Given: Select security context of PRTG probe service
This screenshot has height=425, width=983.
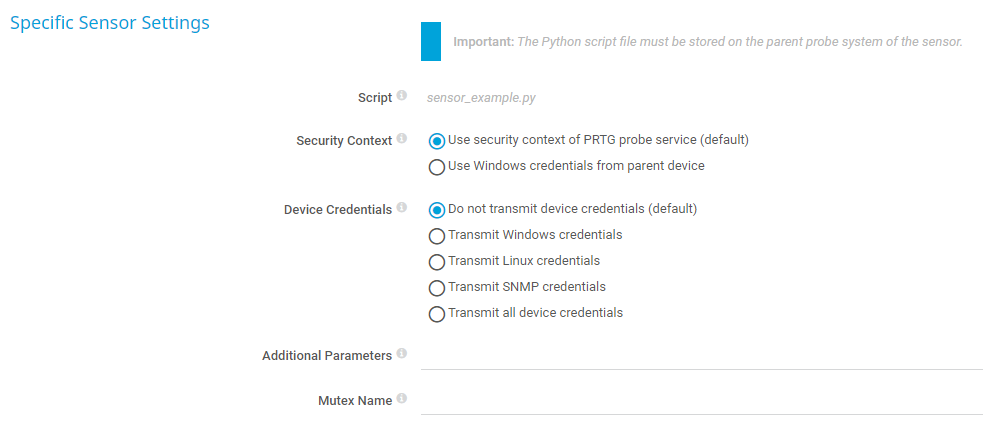Looking at the screenshot, I should [436, 141].
